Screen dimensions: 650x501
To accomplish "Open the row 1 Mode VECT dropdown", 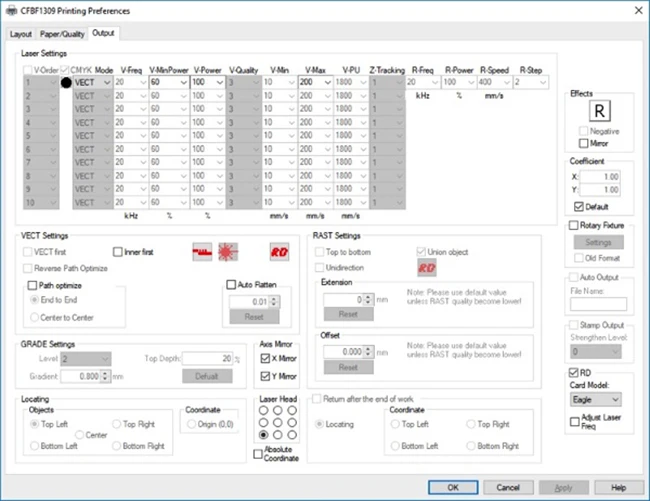I will 93,82.
